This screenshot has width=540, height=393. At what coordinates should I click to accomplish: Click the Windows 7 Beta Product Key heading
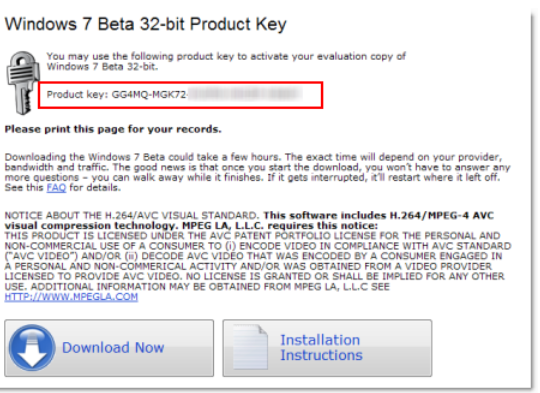coord(145,24)
